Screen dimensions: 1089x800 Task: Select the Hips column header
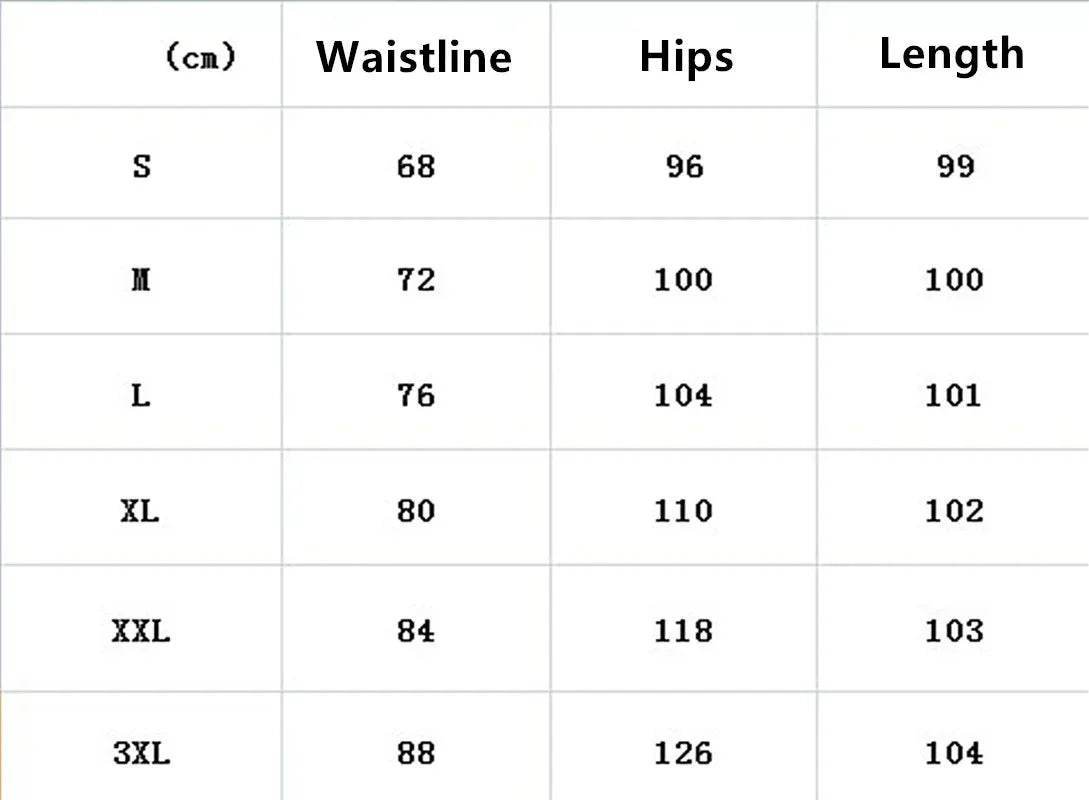pos(686,57)
